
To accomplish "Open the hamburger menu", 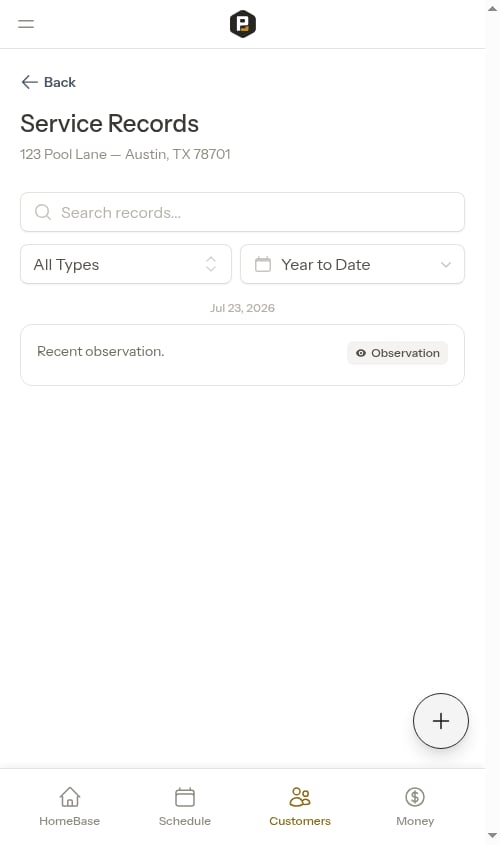I will [x=26, y=24].
